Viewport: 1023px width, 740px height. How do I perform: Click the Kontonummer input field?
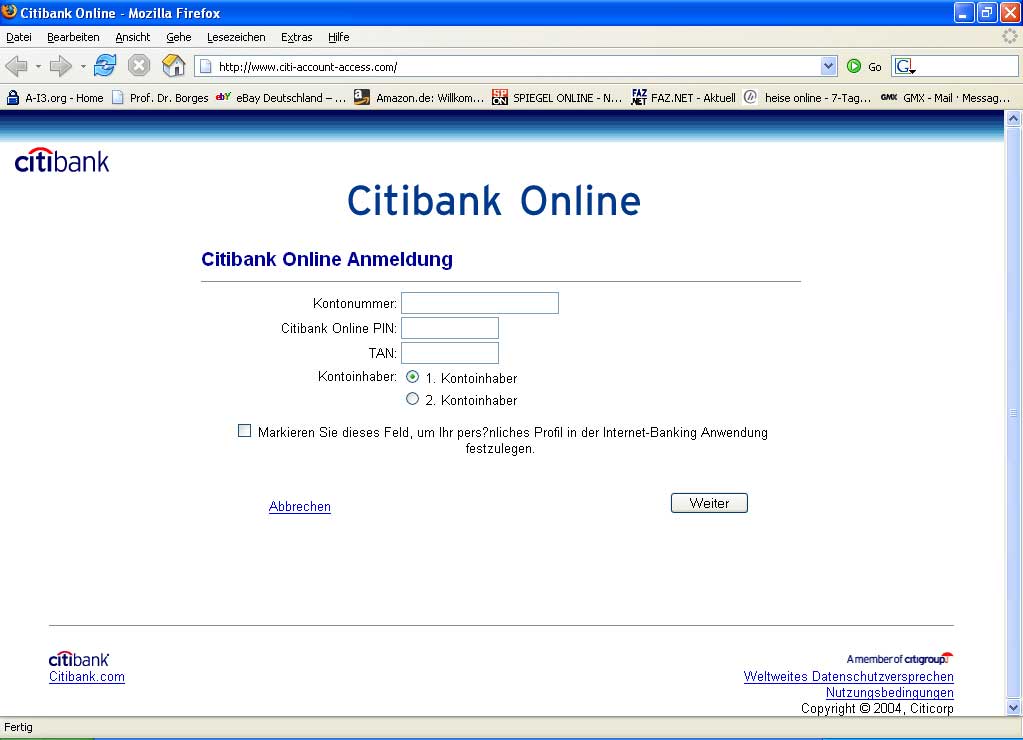[480, 303]
